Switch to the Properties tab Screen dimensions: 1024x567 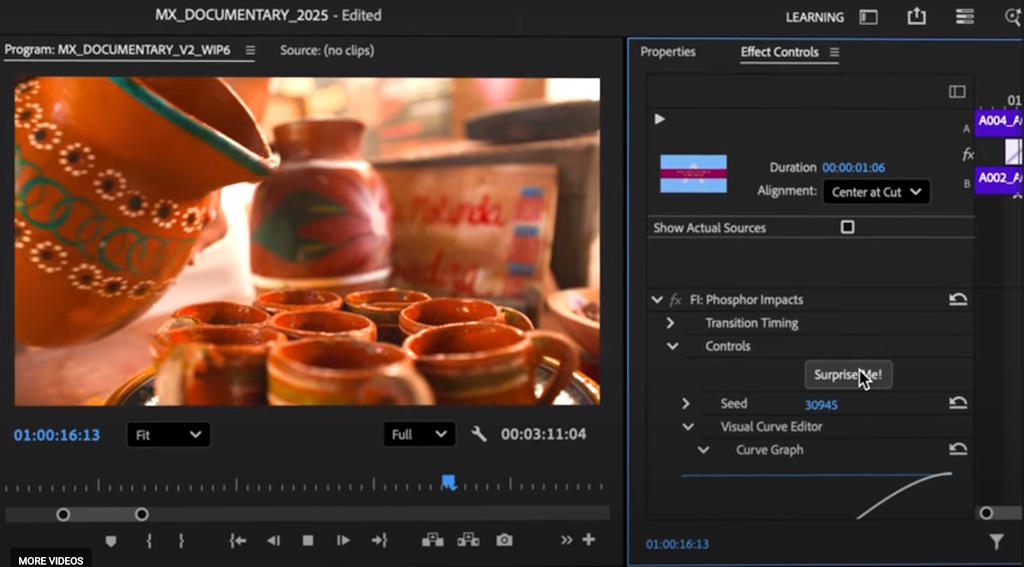click(667, 52)
